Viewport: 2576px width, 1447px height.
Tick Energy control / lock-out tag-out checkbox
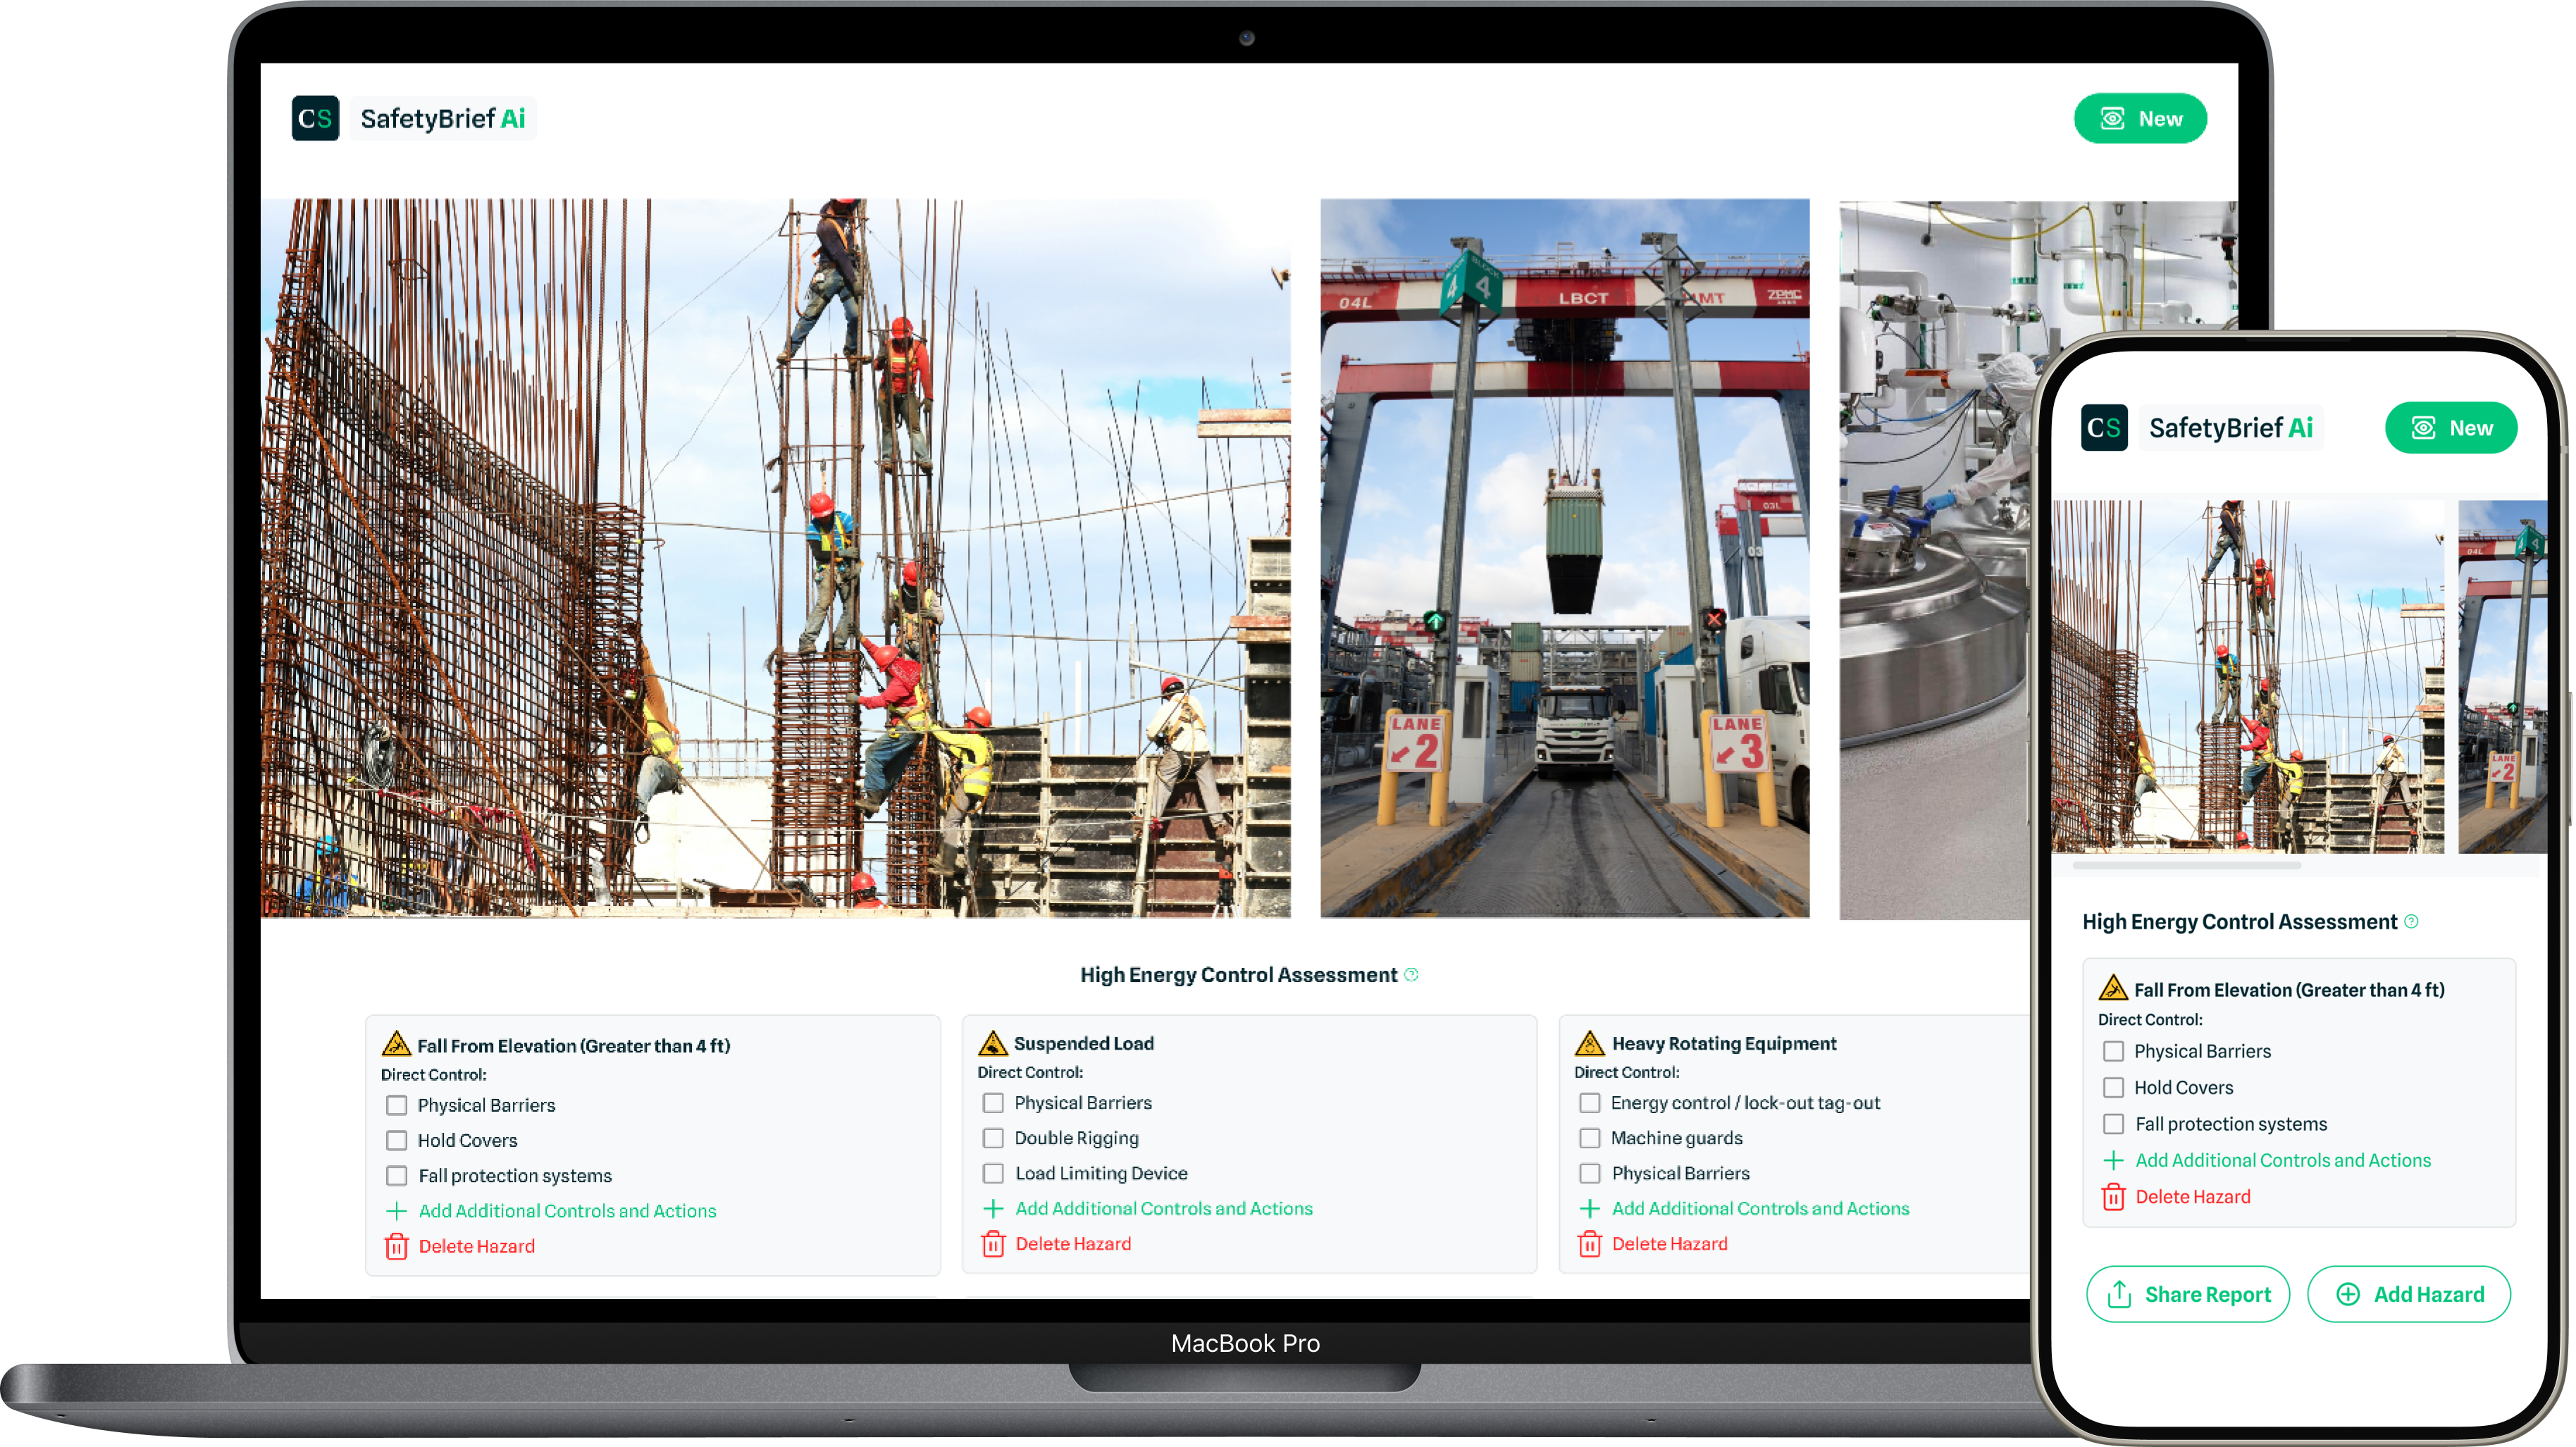pos(1589,1103)
